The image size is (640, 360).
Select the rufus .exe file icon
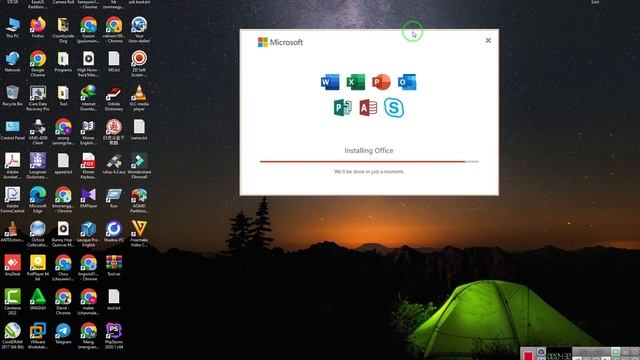(113, 164)
